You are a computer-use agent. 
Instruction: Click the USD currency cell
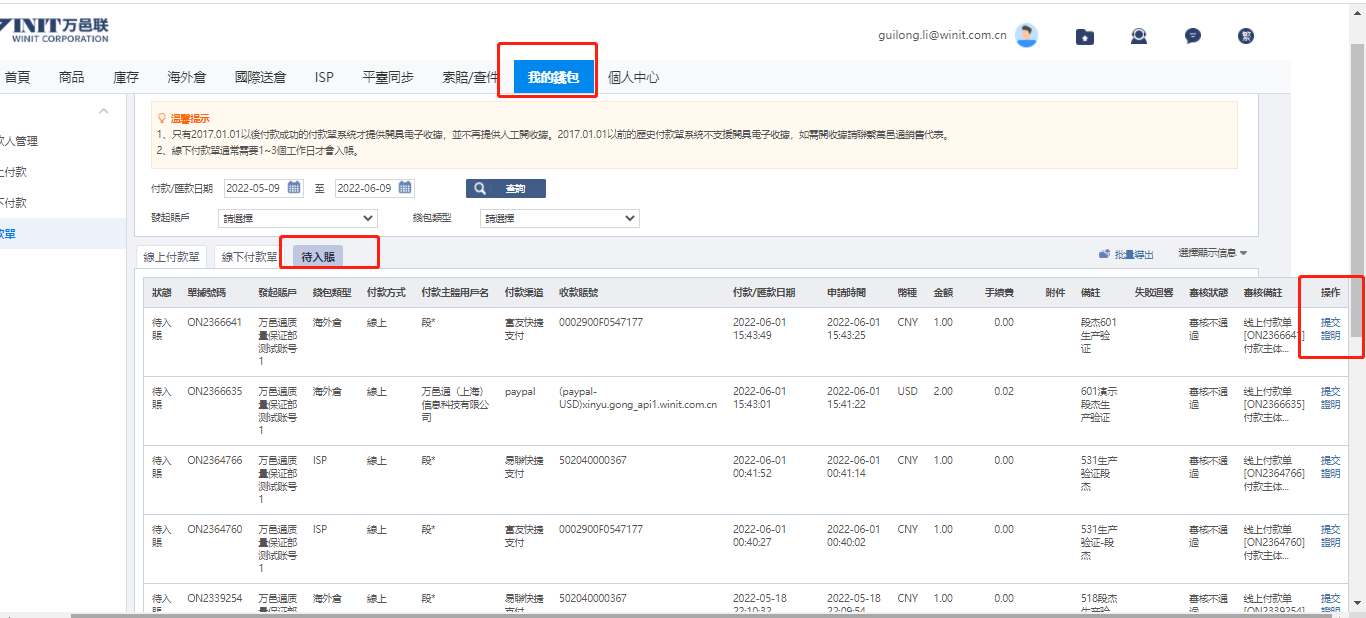click(x=907, y=391)
